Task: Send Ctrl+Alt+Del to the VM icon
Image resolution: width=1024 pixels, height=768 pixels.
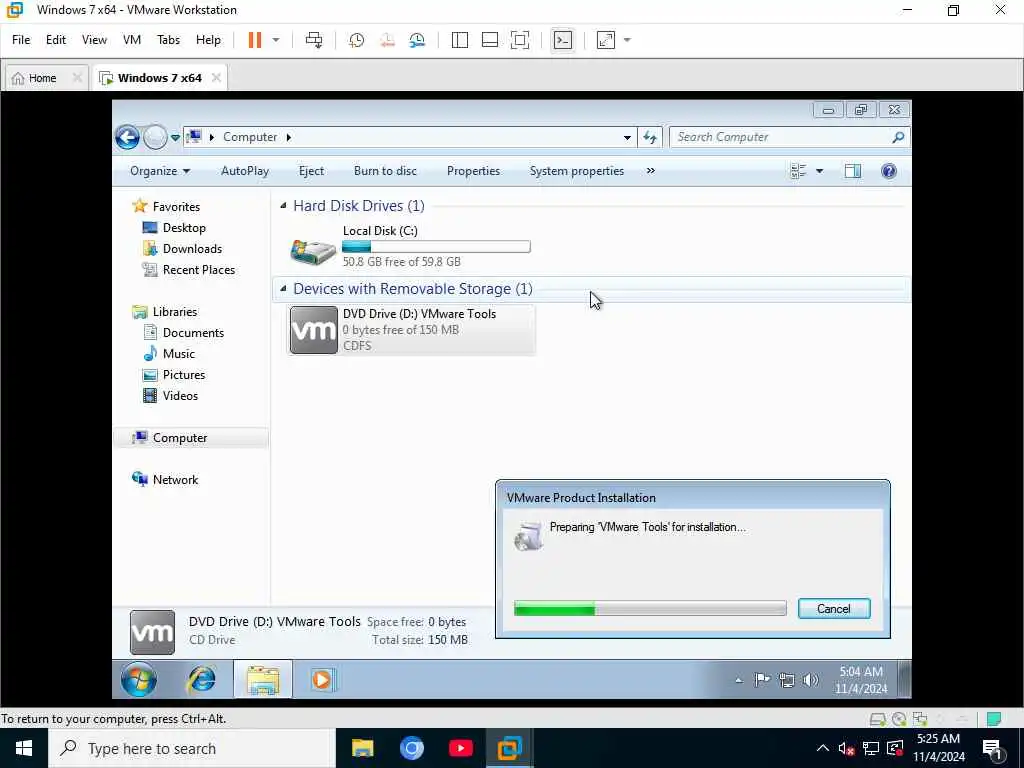Action: point(314,40)
